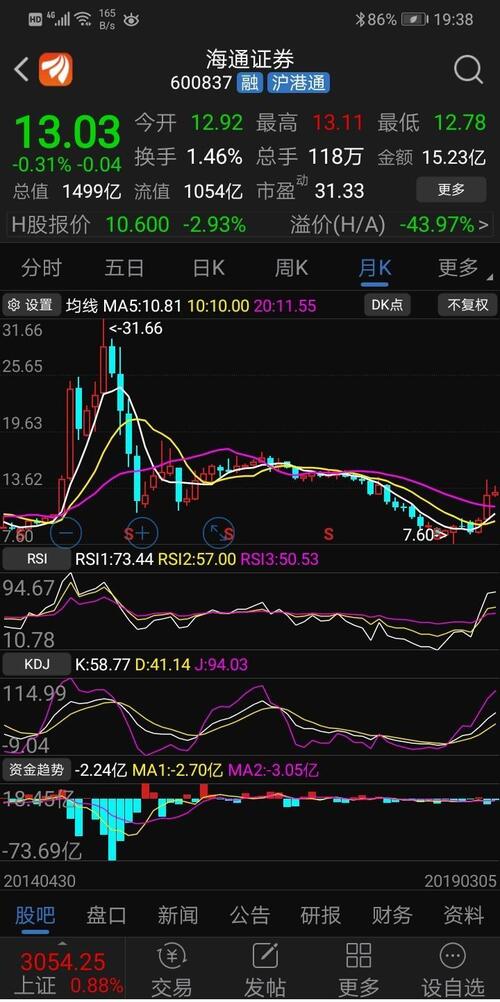Open the search magnifier icon
This screenshot has height=1002, width=500.
coord(468,70)
